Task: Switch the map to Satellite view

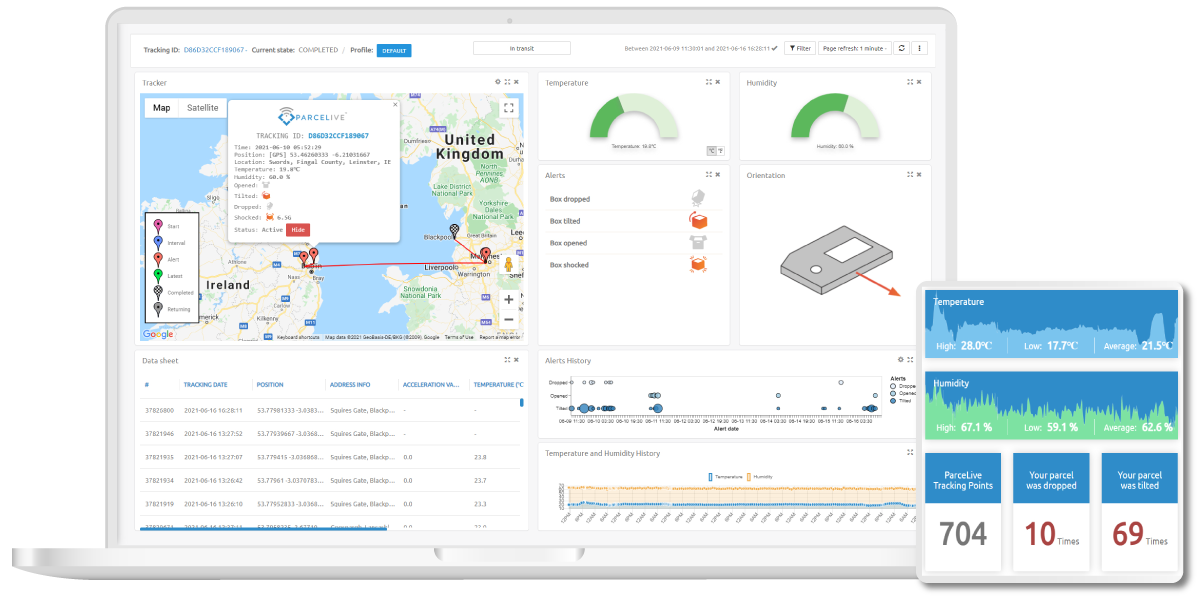Action: click(204, 107)
